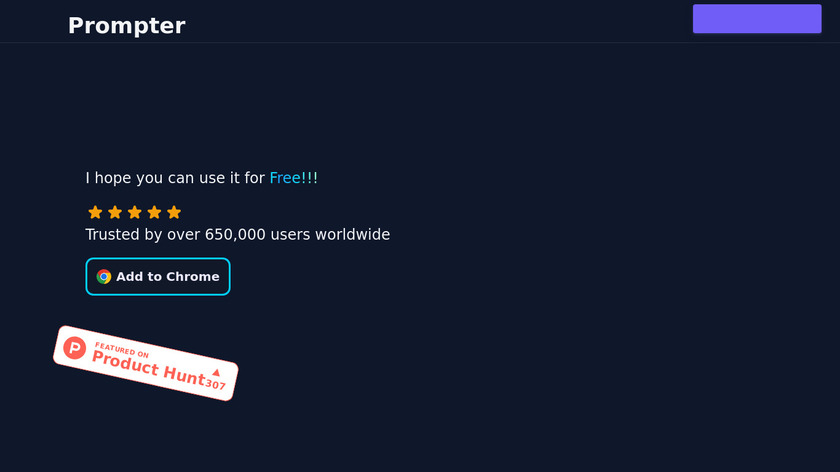
Task: Click the Product Hunt upvote triangle
Action: [216, 373]
